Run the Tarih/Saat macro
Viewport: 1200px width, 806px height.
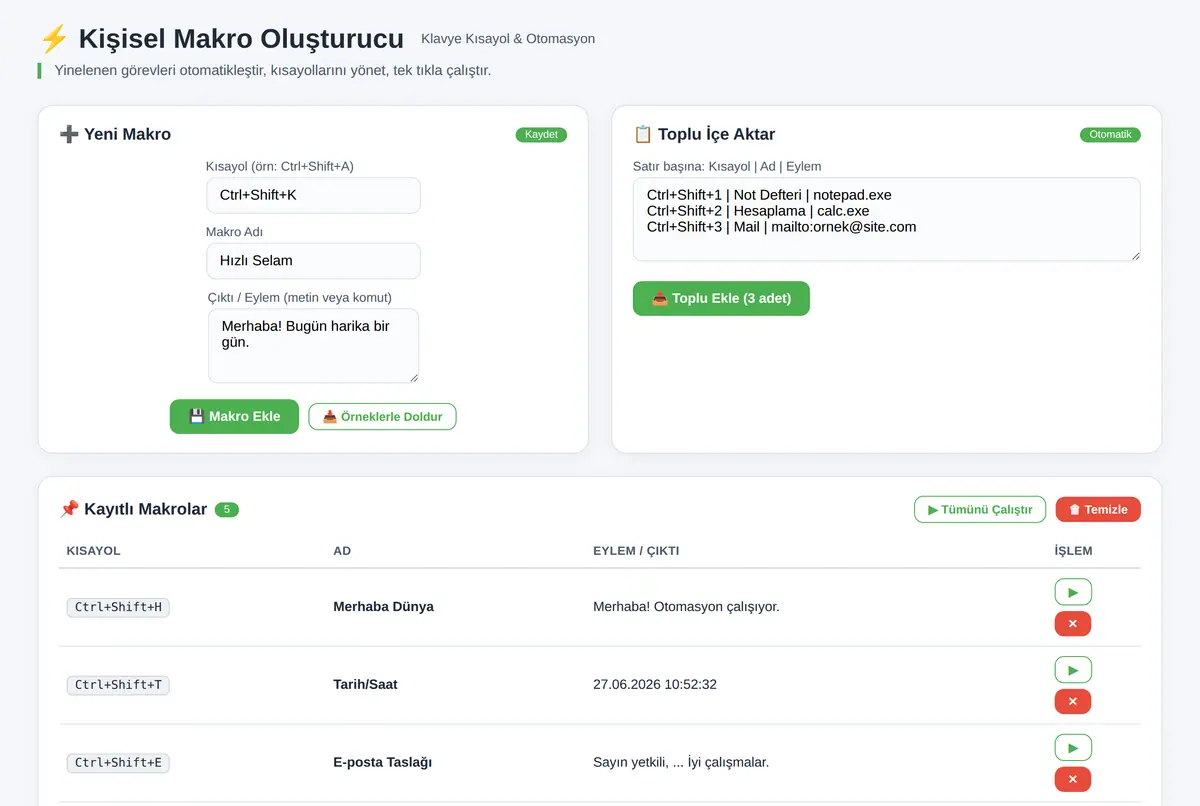[x=1073, y=670]
